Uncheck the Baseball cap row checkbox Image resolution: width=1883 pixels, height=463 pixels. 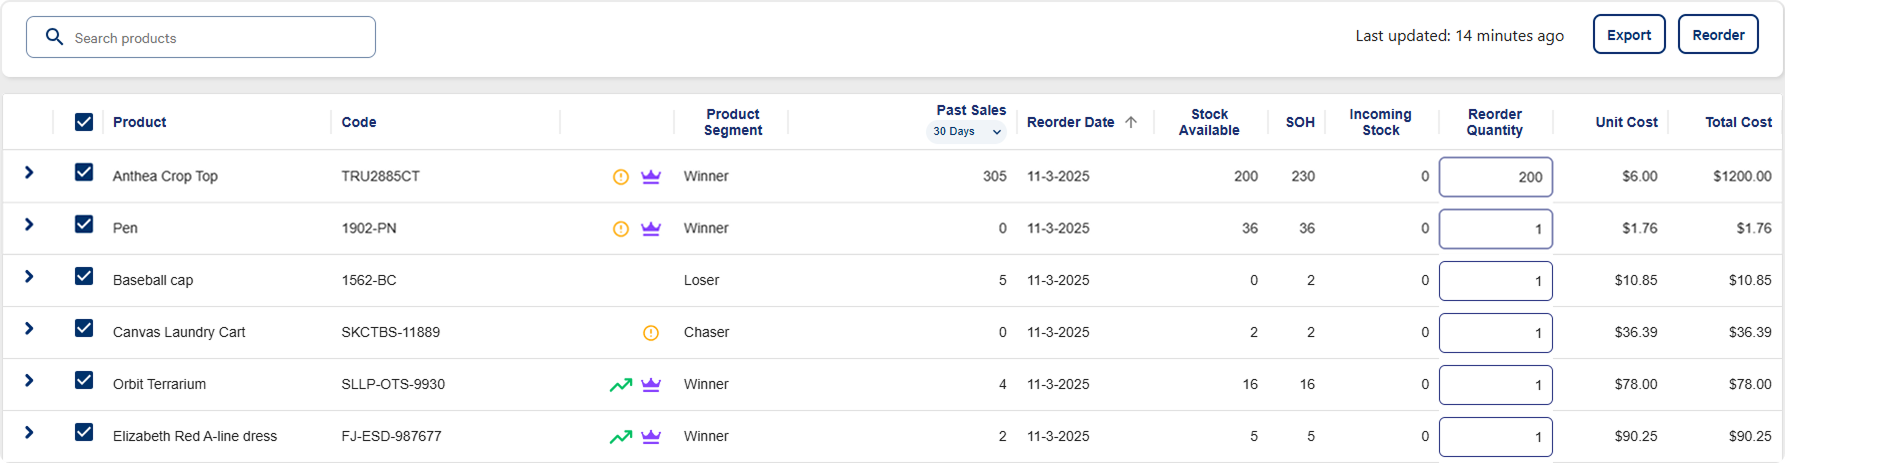click(84, 276)
